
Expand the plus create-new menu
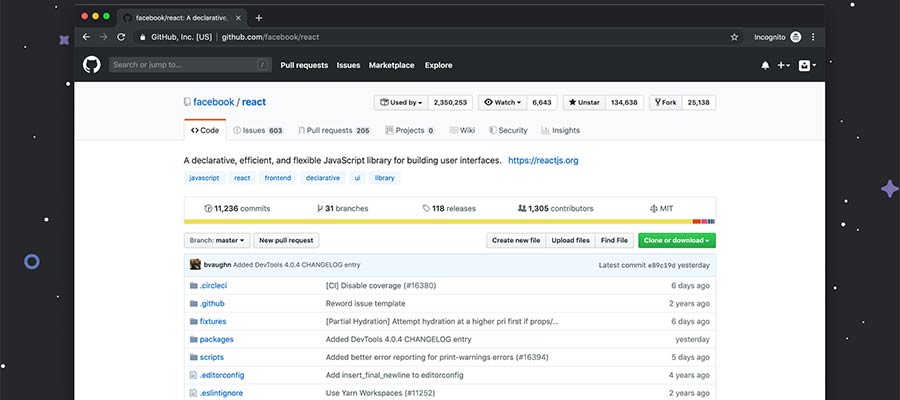[x=784, y=65]
